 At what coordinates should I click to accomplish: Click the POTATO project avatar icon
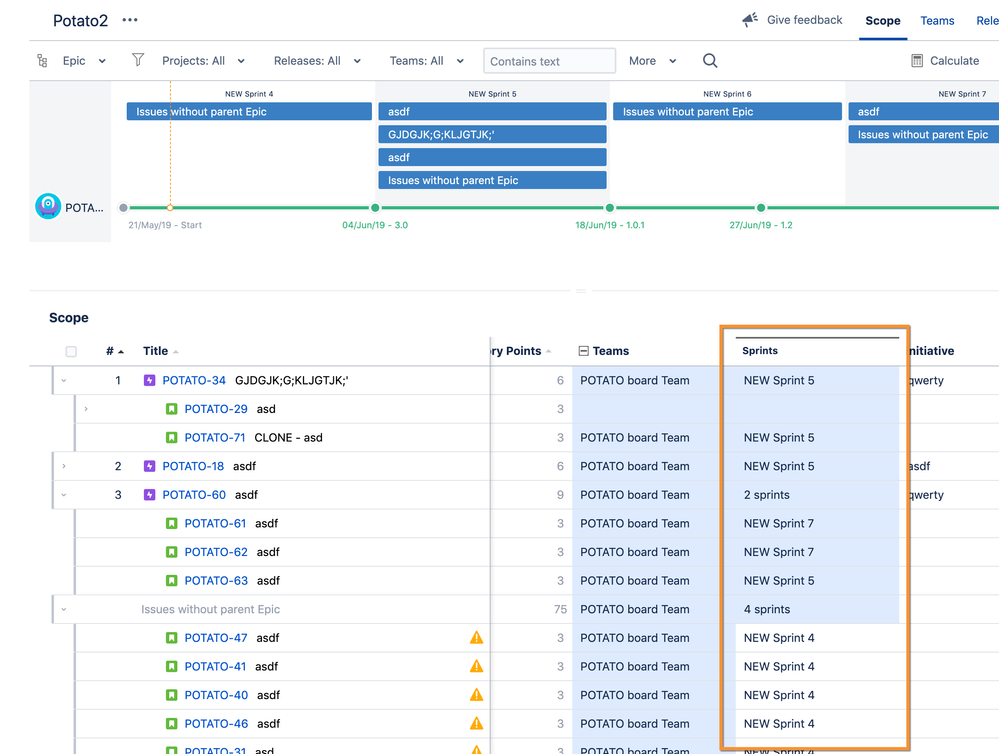48,207
